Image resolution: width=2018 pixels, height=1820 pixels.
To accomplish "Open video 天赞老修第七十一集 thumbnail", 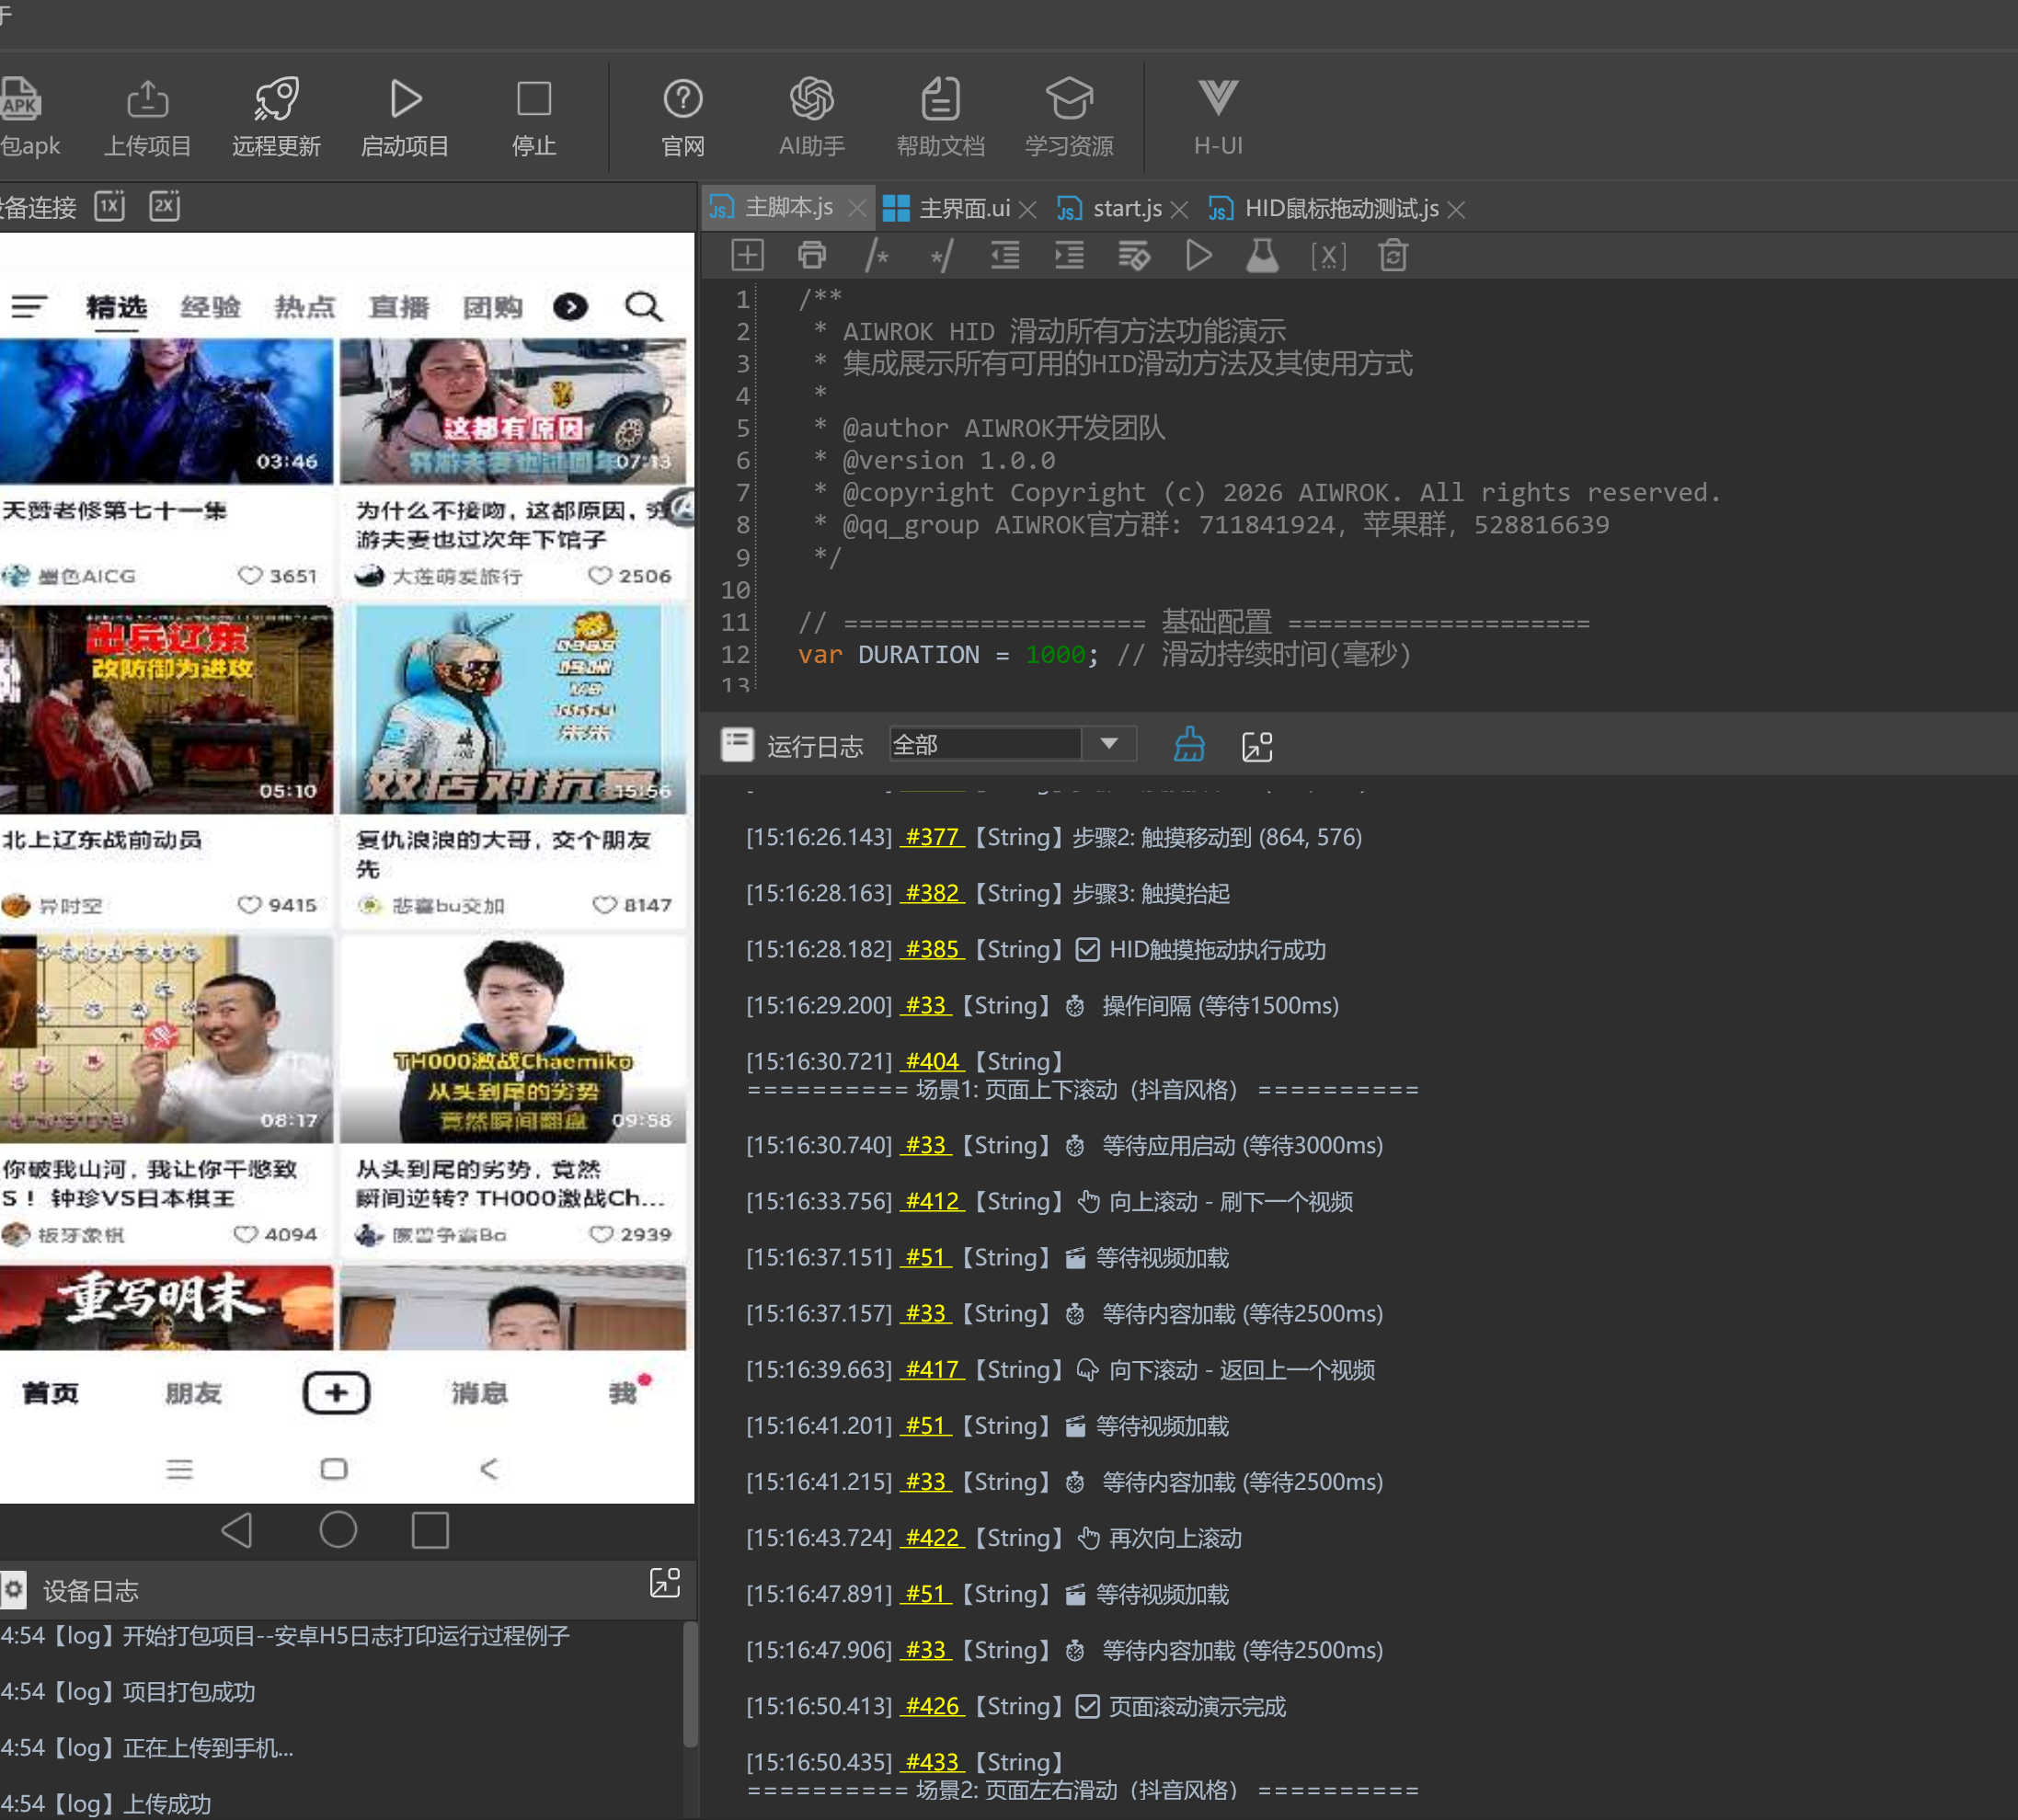I will tap(166, 411).
